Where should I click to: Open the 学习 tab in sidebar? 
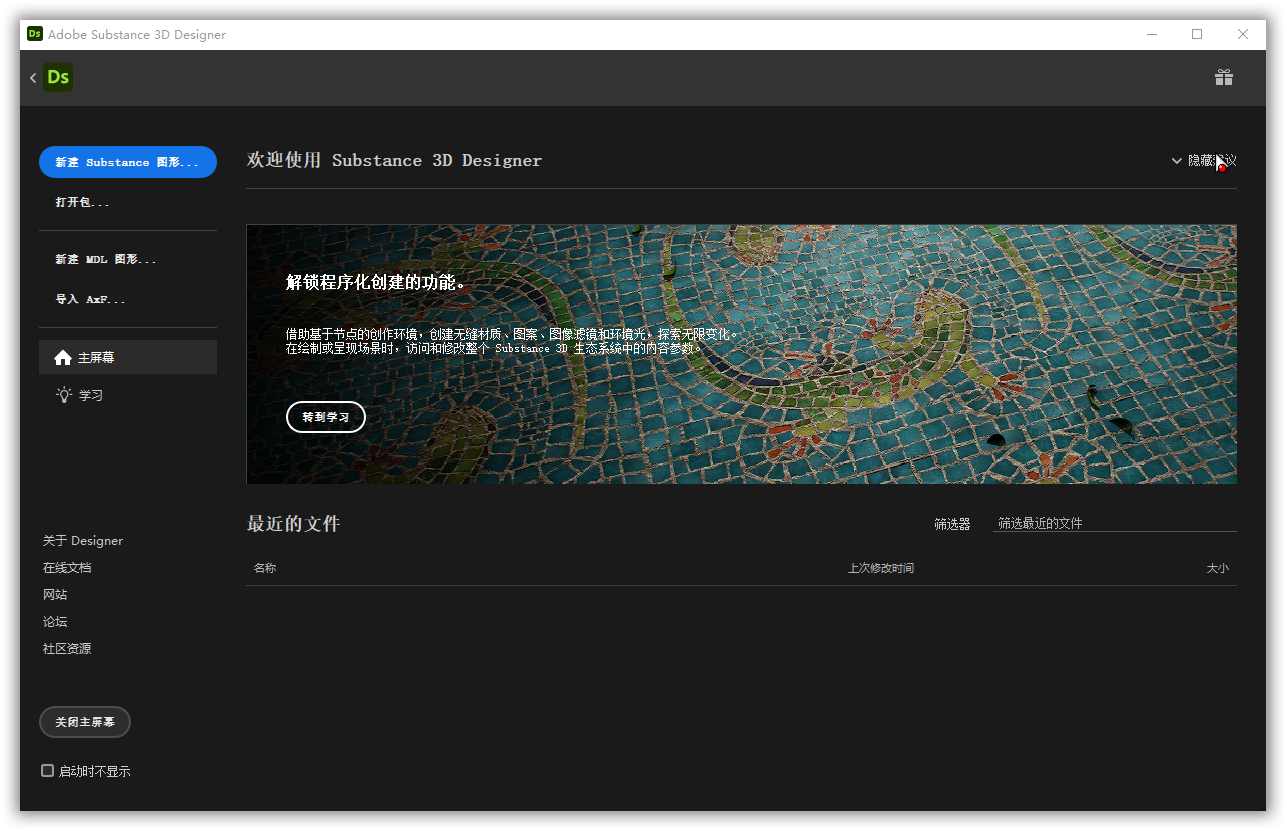click(91, 395)
